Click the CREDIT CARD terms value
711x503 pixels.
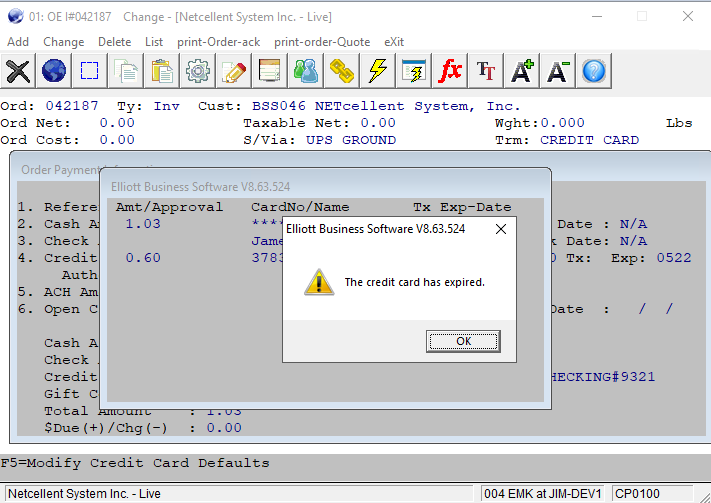click(589, 140)
